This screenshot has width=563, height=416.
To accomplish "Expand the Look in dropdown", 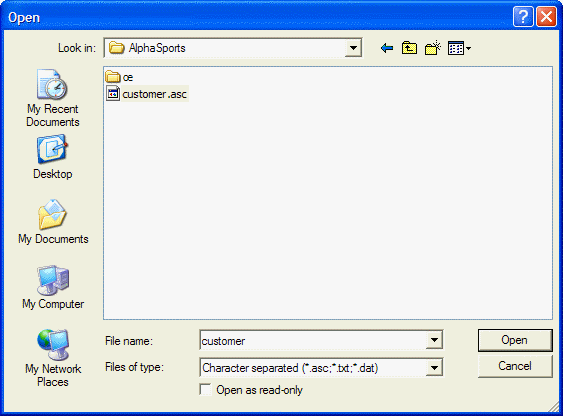I will 353,48.
